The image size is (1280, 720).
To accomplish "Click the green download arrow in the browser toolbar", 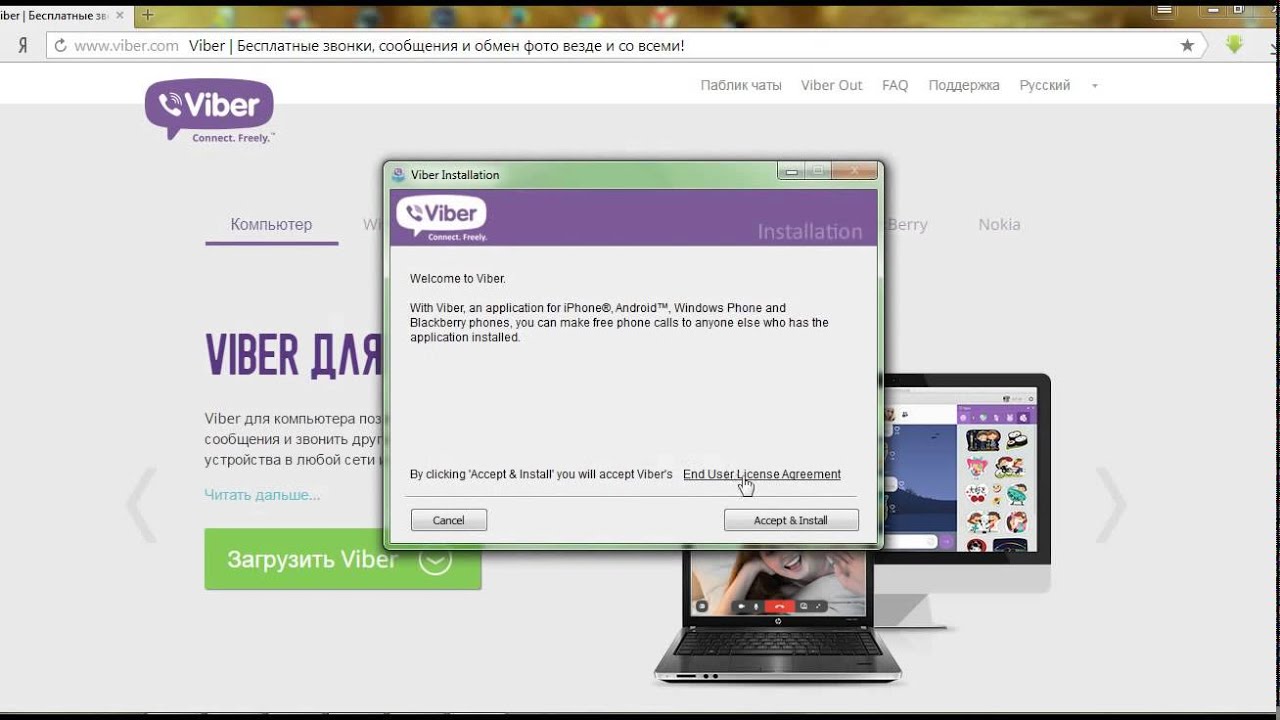I will pos(1234,45).
